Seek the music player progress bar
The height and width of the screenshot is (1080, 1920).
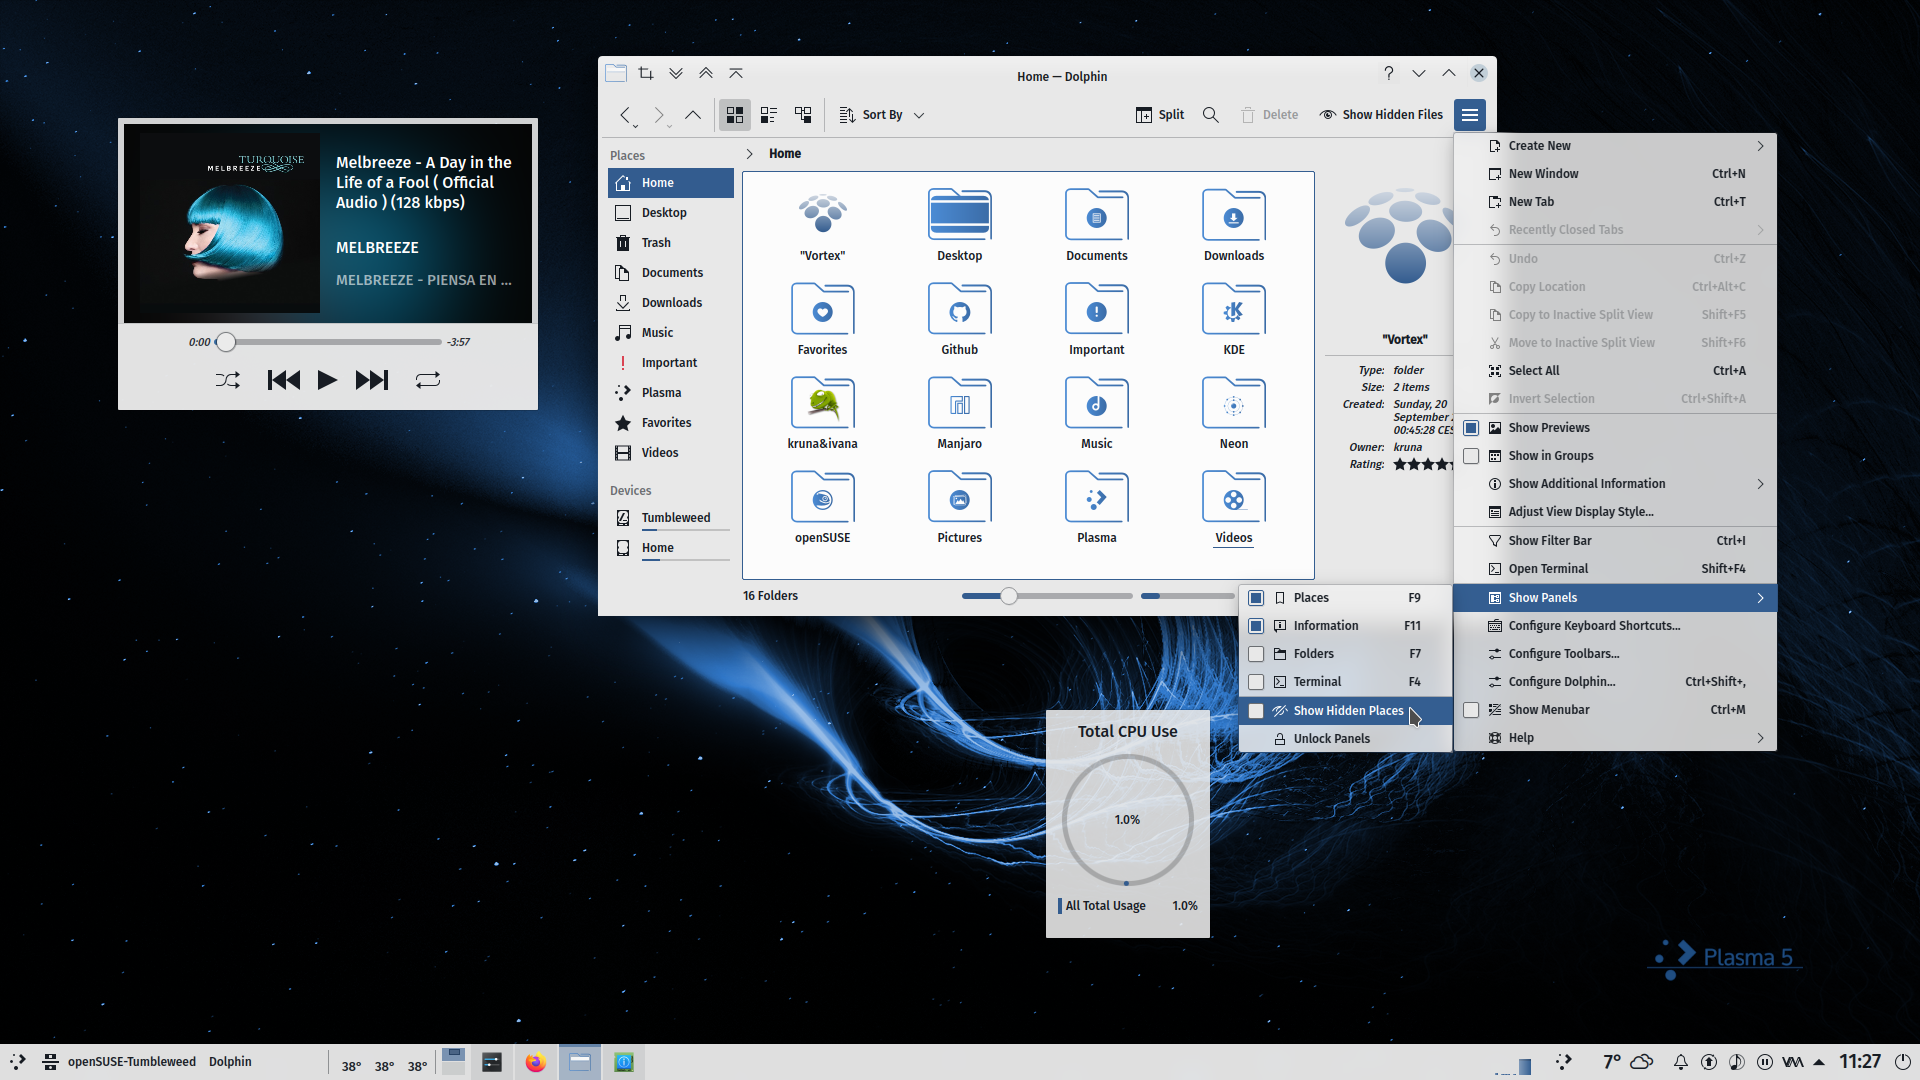click(x=329, y=342)
